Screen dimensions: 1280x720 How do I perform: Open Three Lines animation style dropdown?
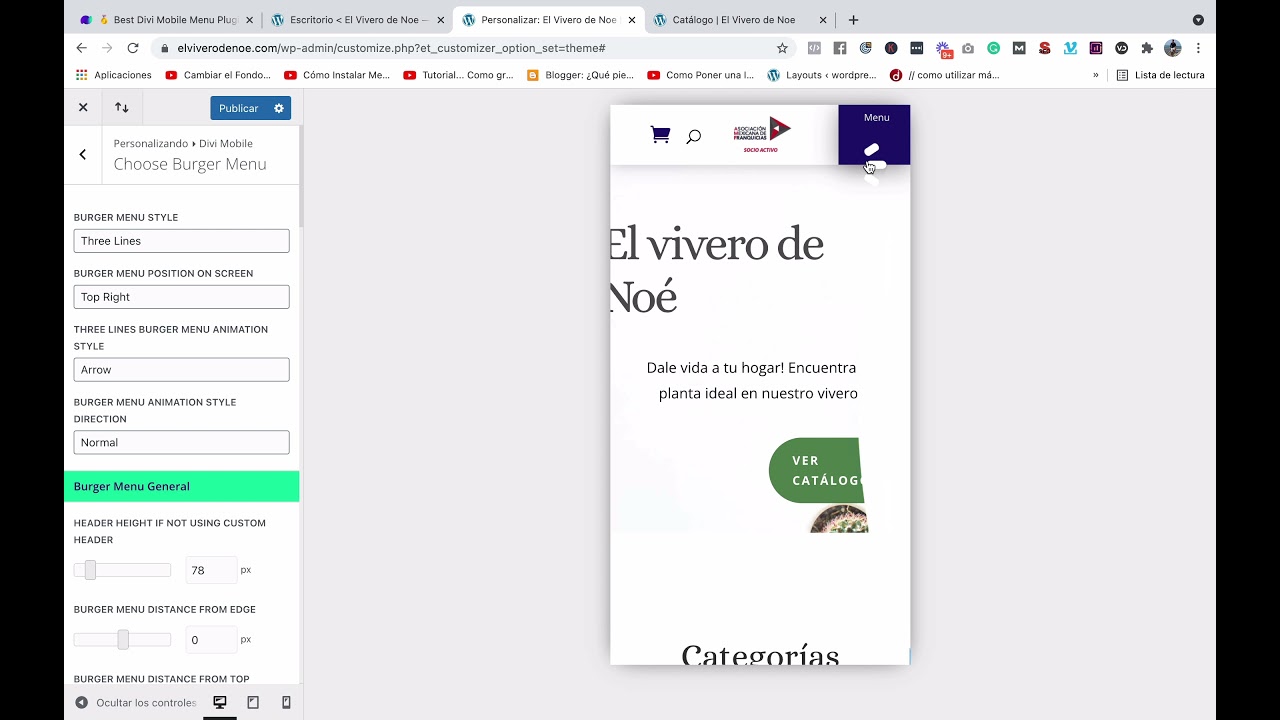(x=181, y=370)
